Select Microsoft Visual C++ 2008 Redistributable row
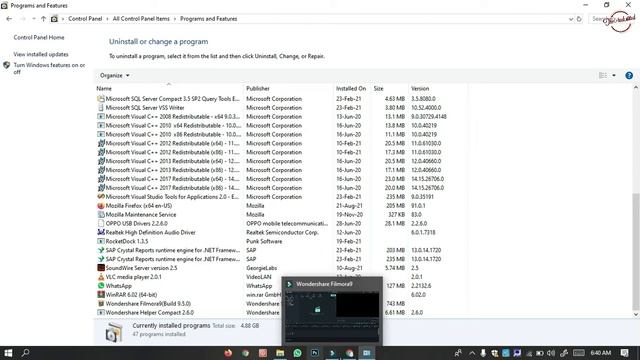The width and height of the screenshot is (640, 360). [x=281, y=117]
